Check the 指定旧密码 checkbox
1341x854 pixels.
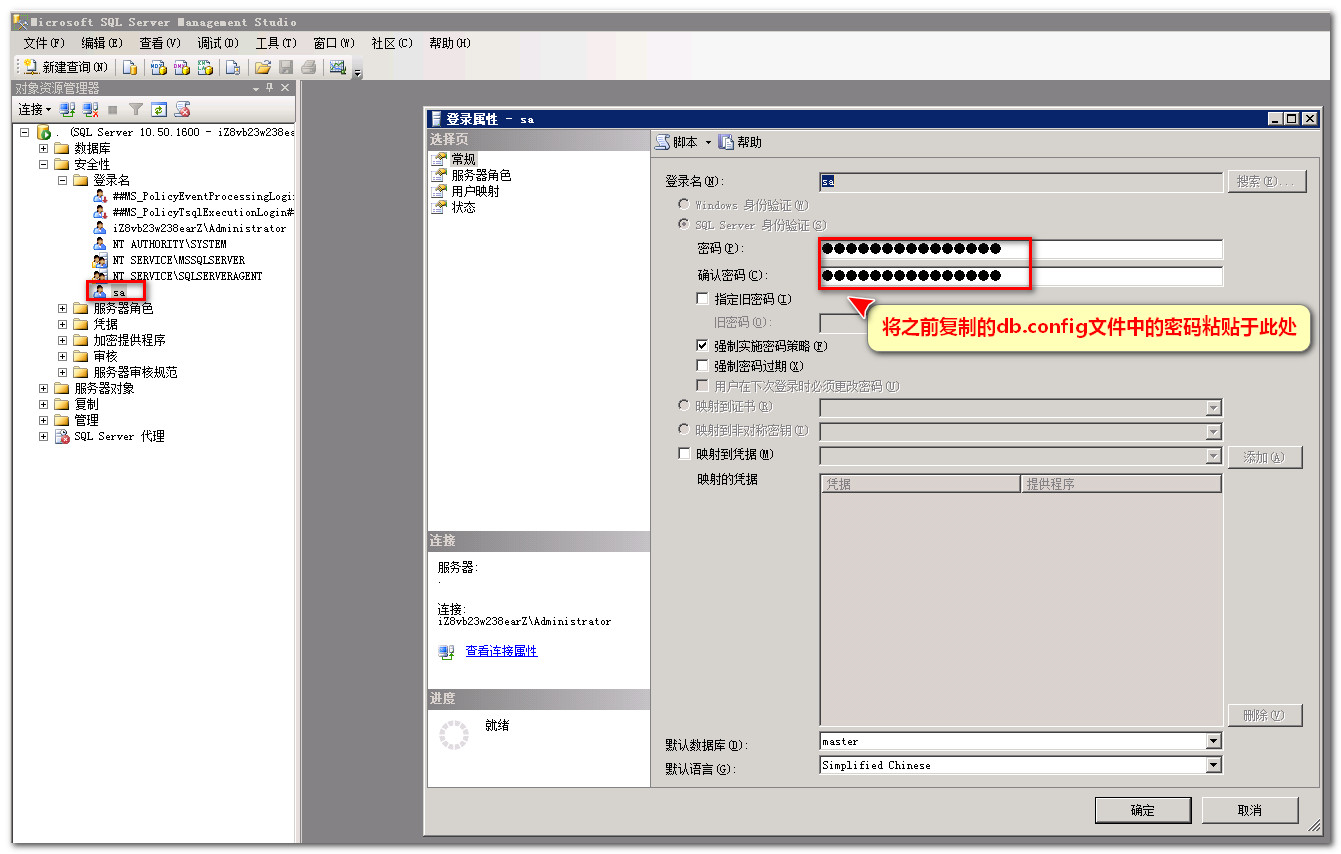pos(702,298)
